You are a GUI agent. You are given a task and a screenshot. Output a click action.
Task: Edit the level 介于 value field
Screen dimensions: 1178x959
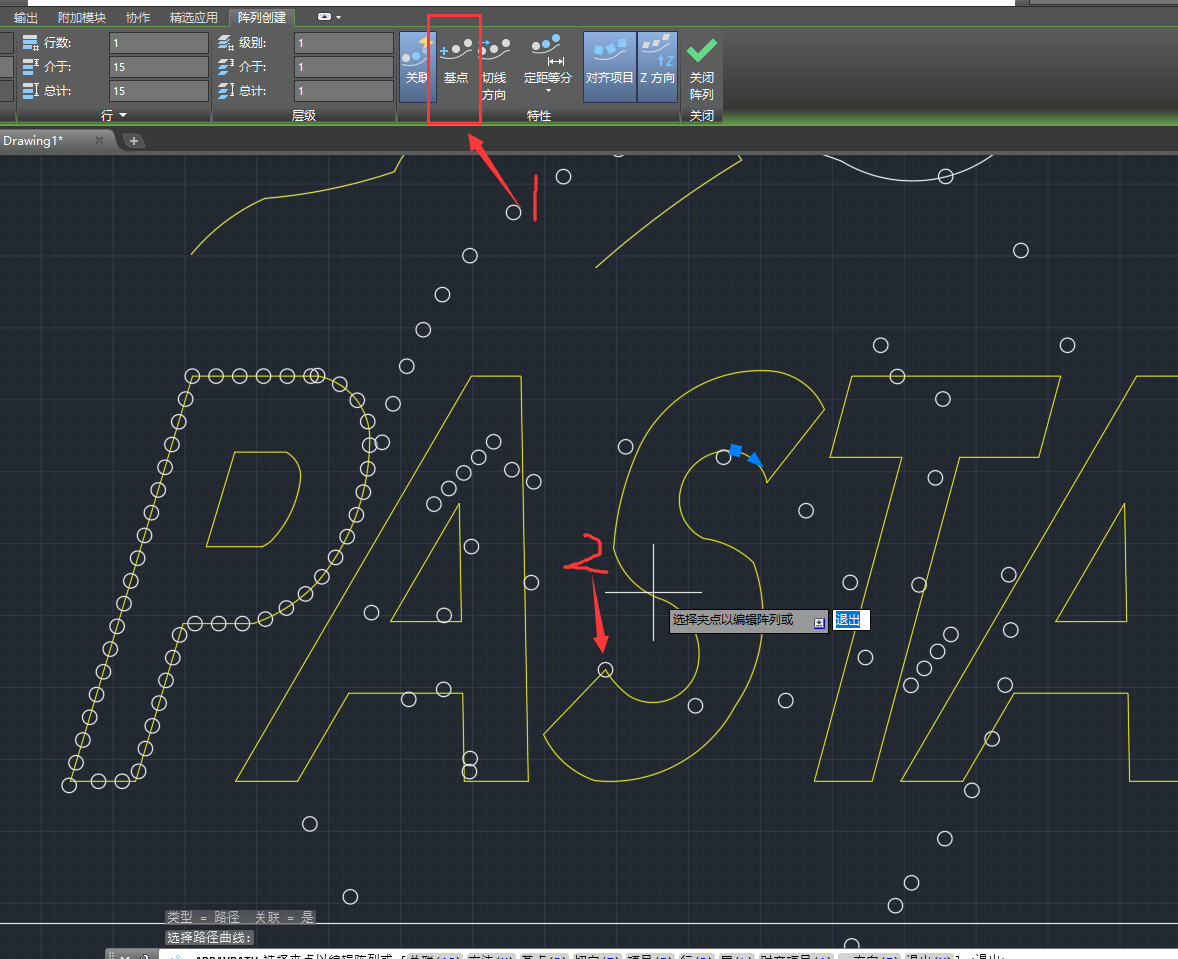344,67
